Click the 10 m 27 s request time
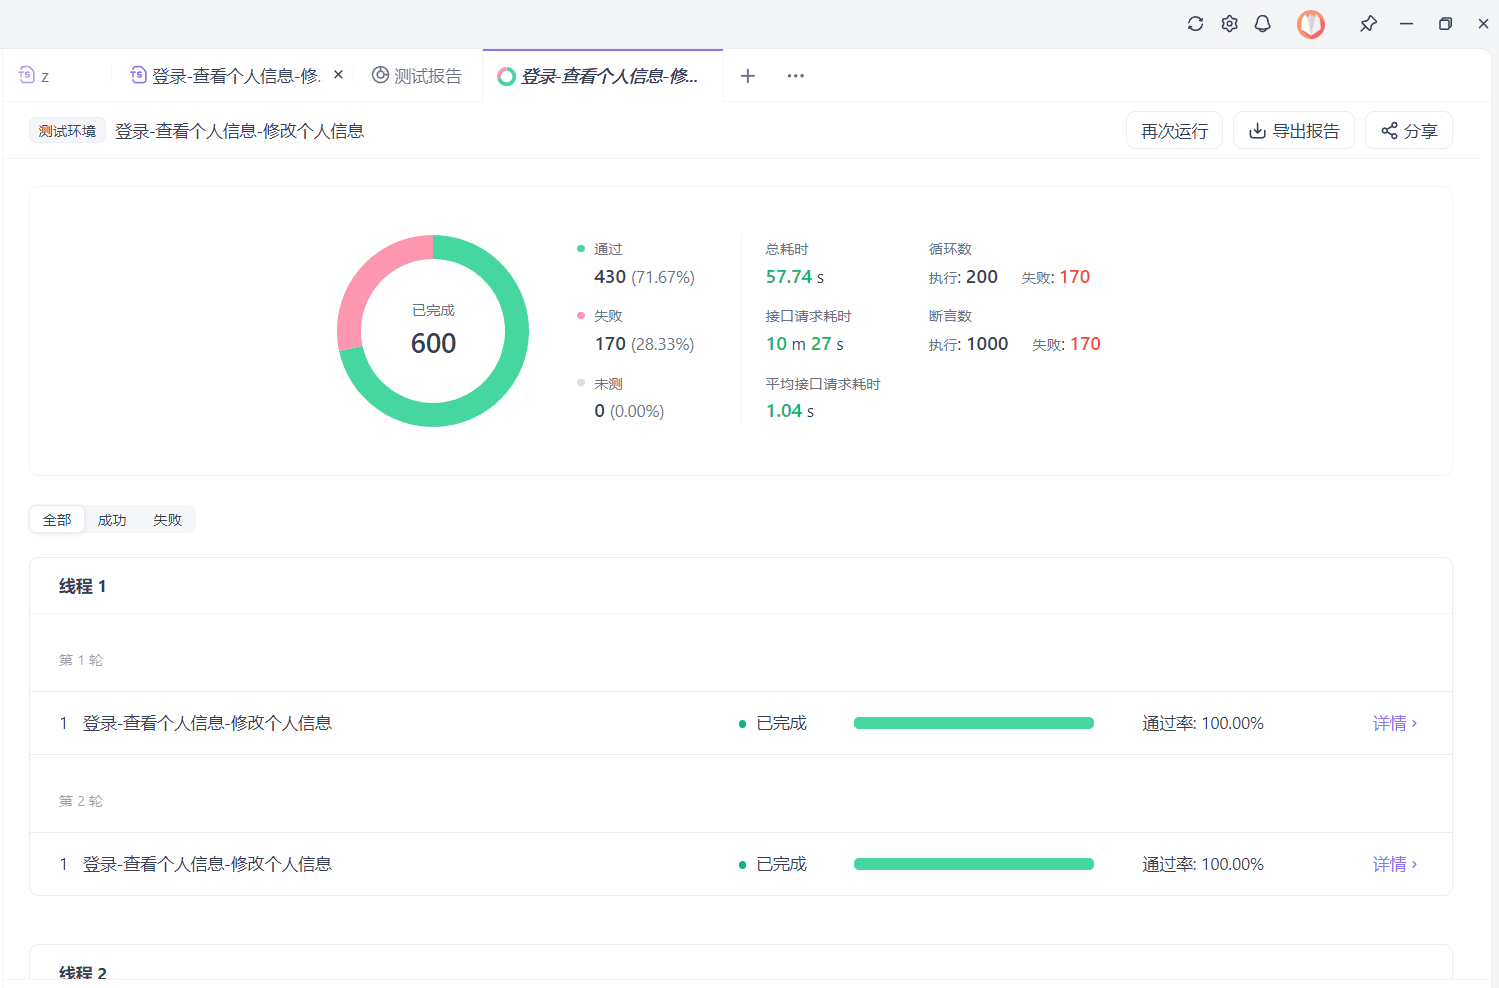 805,344
